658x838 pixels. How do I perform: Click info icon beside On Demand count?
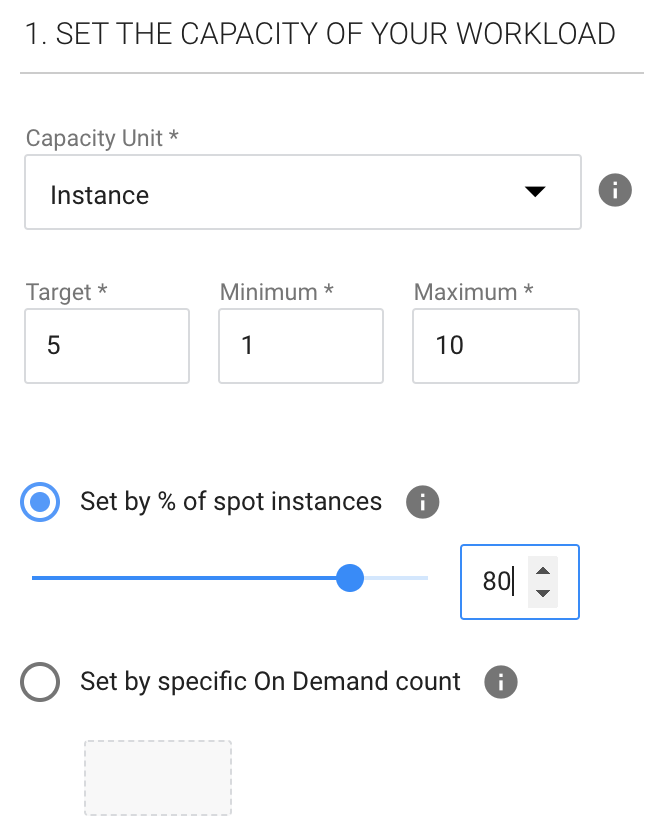click(501, 683)
